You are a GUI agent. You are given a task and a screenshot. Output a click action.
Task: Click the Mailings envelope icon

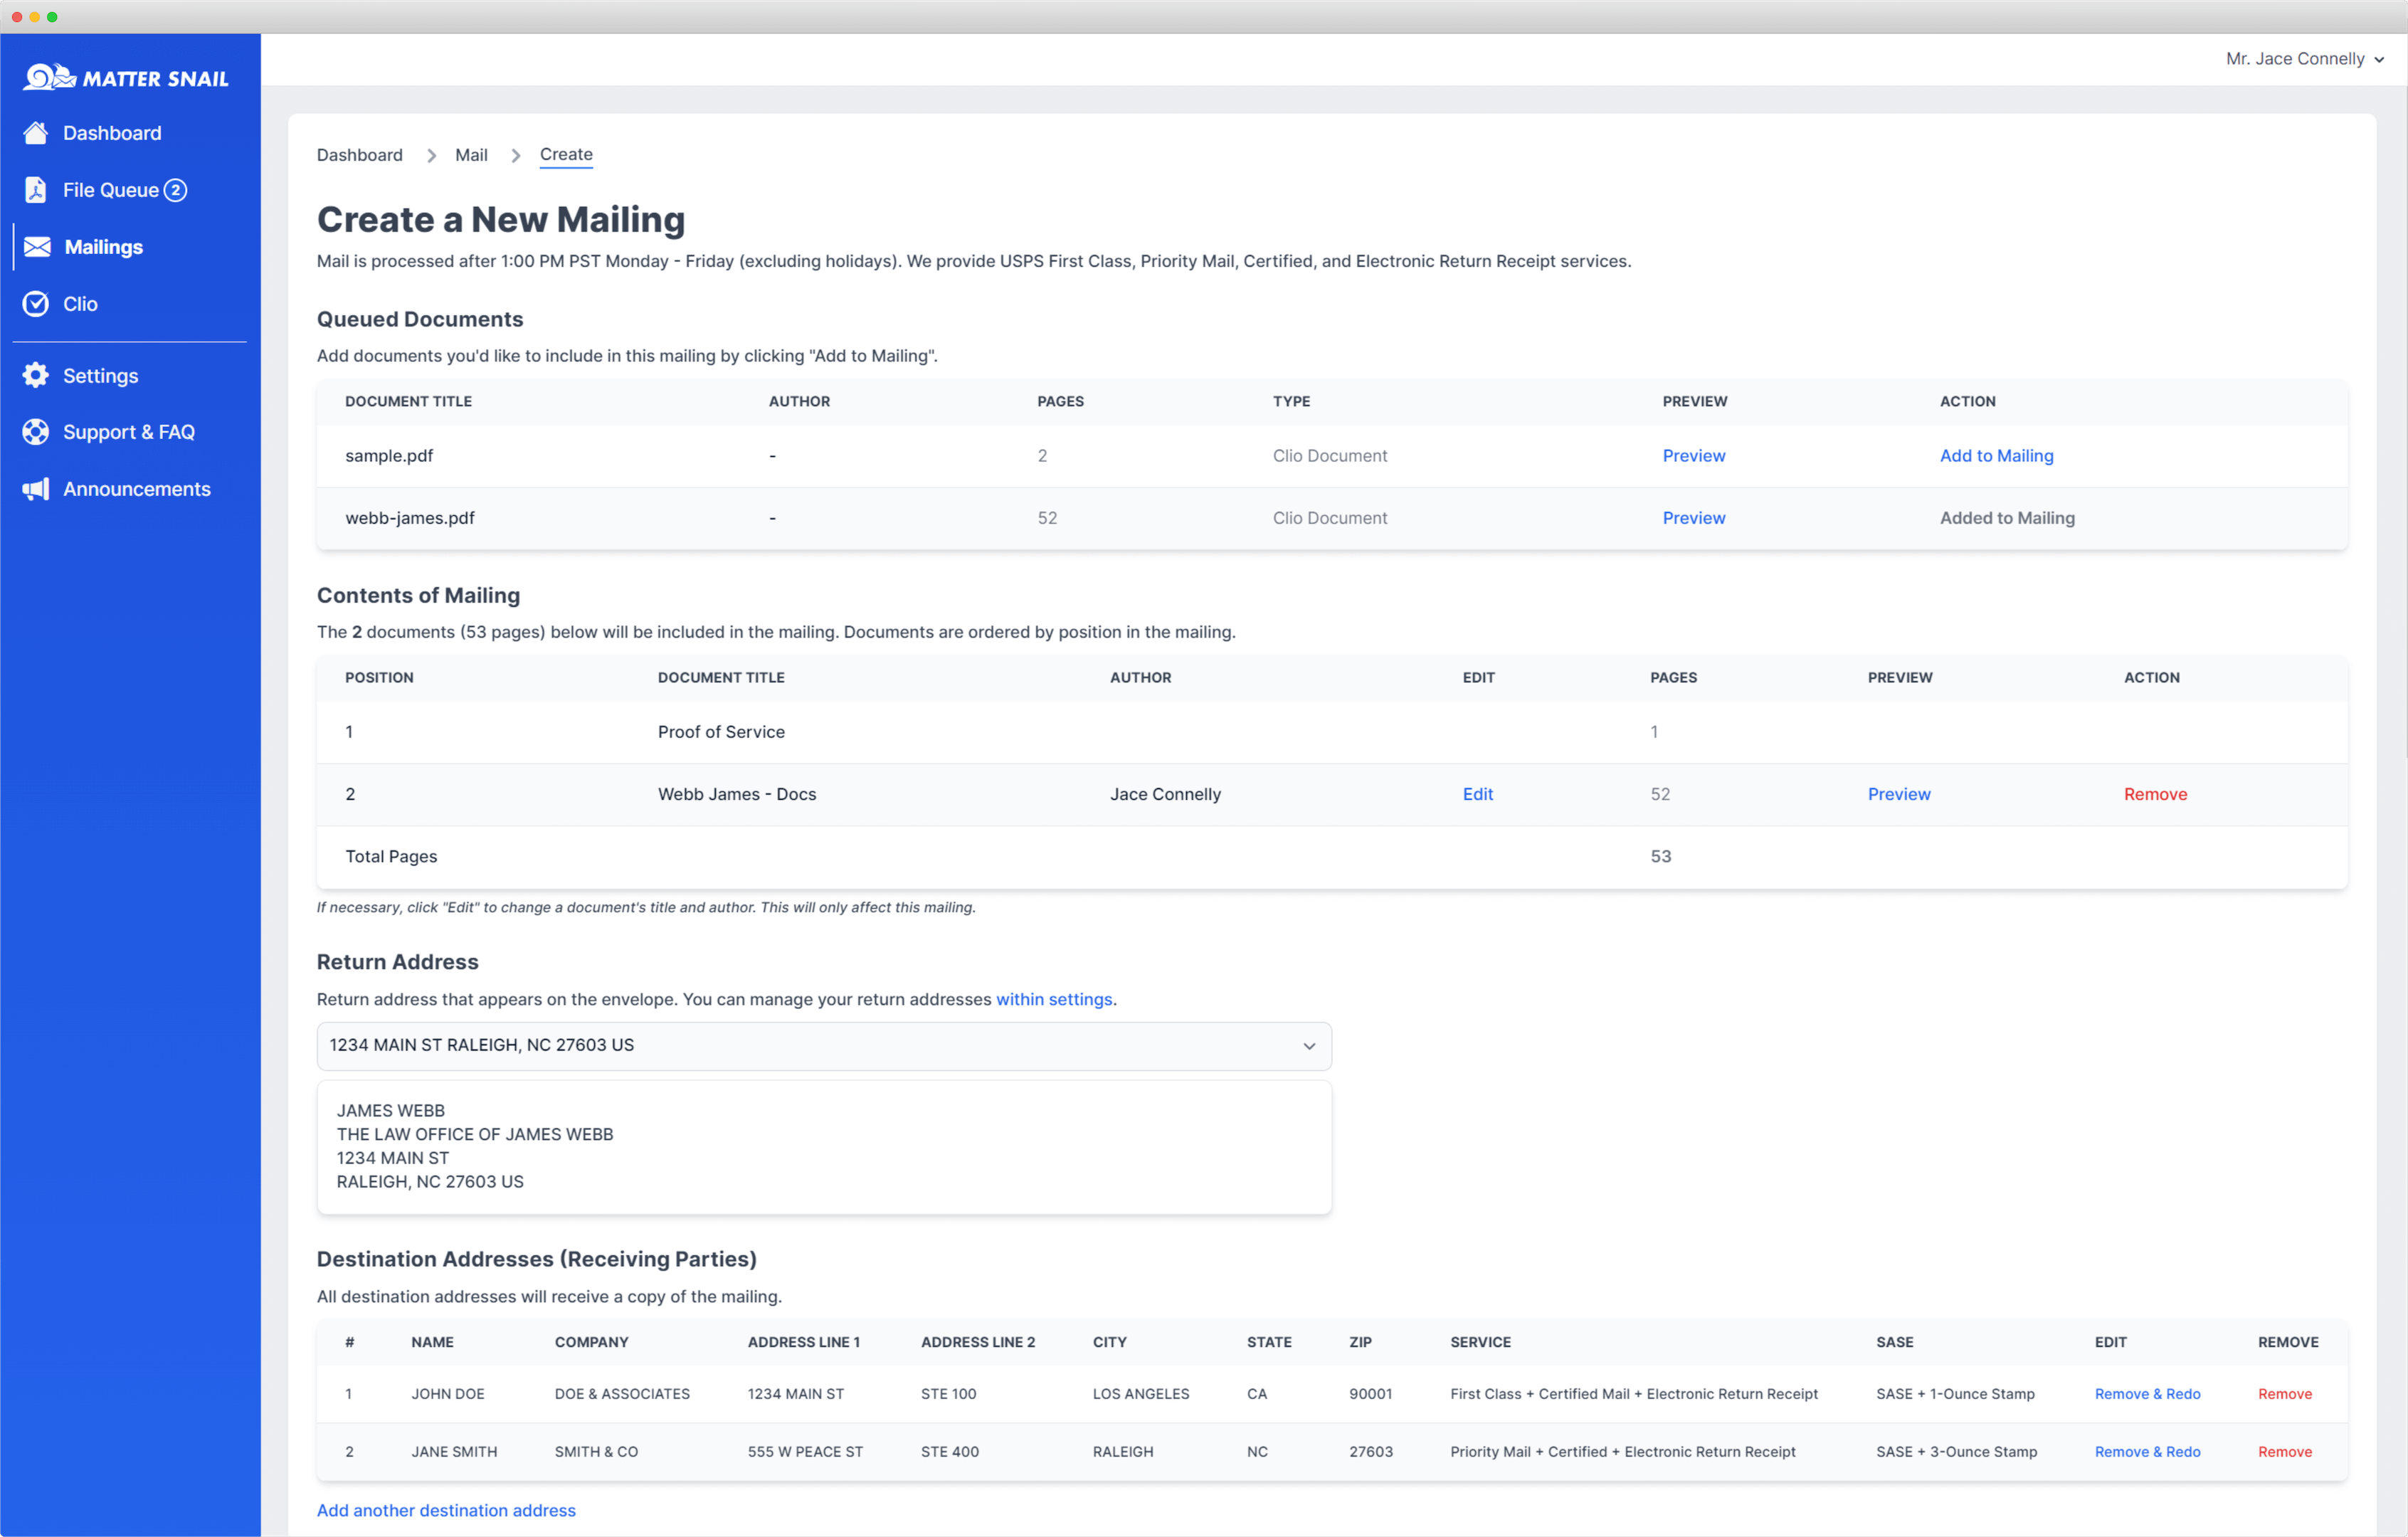pyautogui.click(x=37, y=247)
